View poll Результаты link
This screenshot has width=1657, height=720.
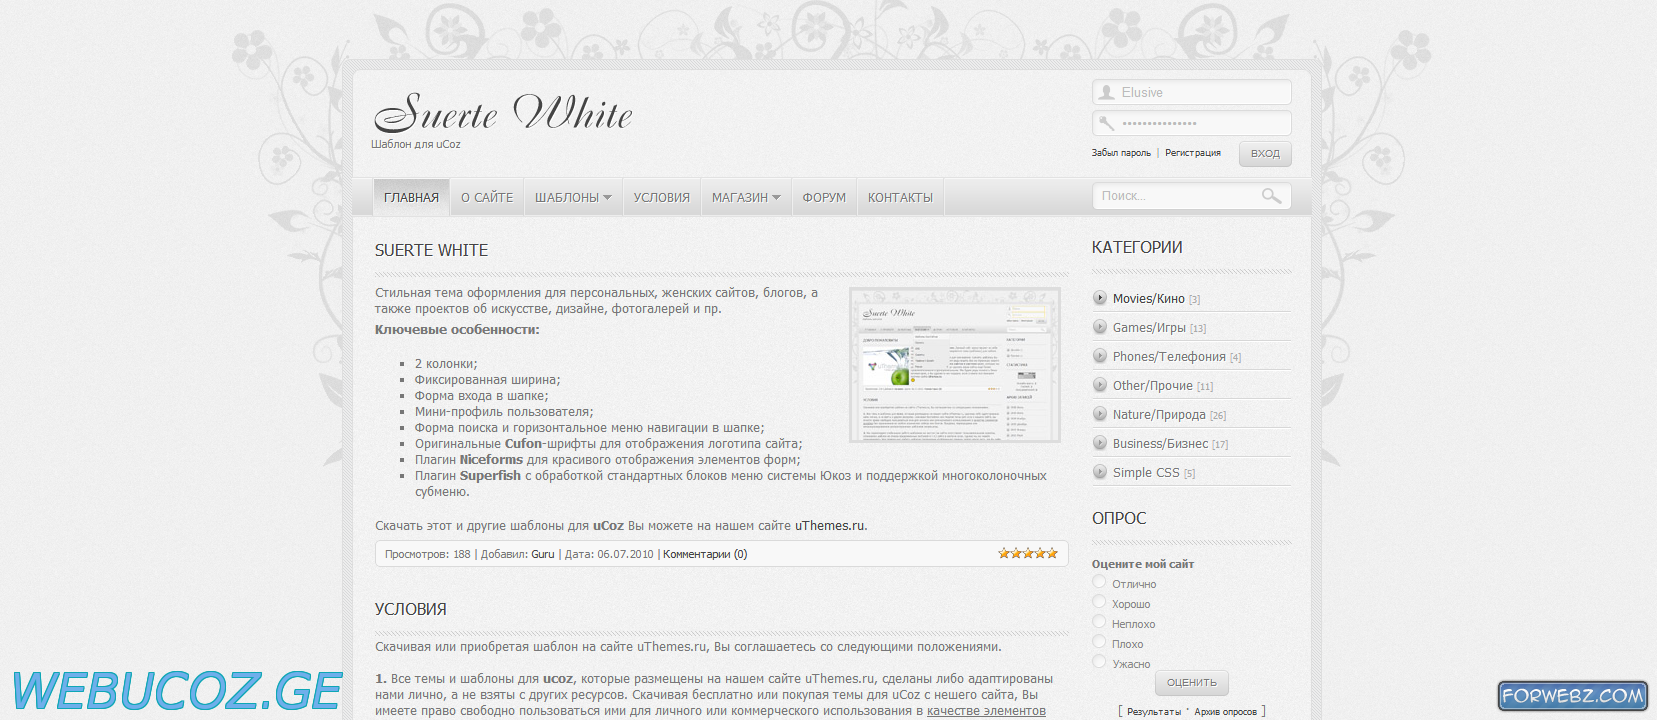click(x=1154, y=711)
